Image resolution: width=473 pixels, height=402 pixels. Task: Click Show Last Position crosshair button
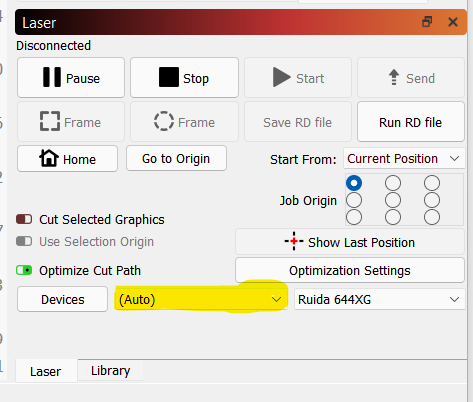pyautogui.click(x=350, y=242)
